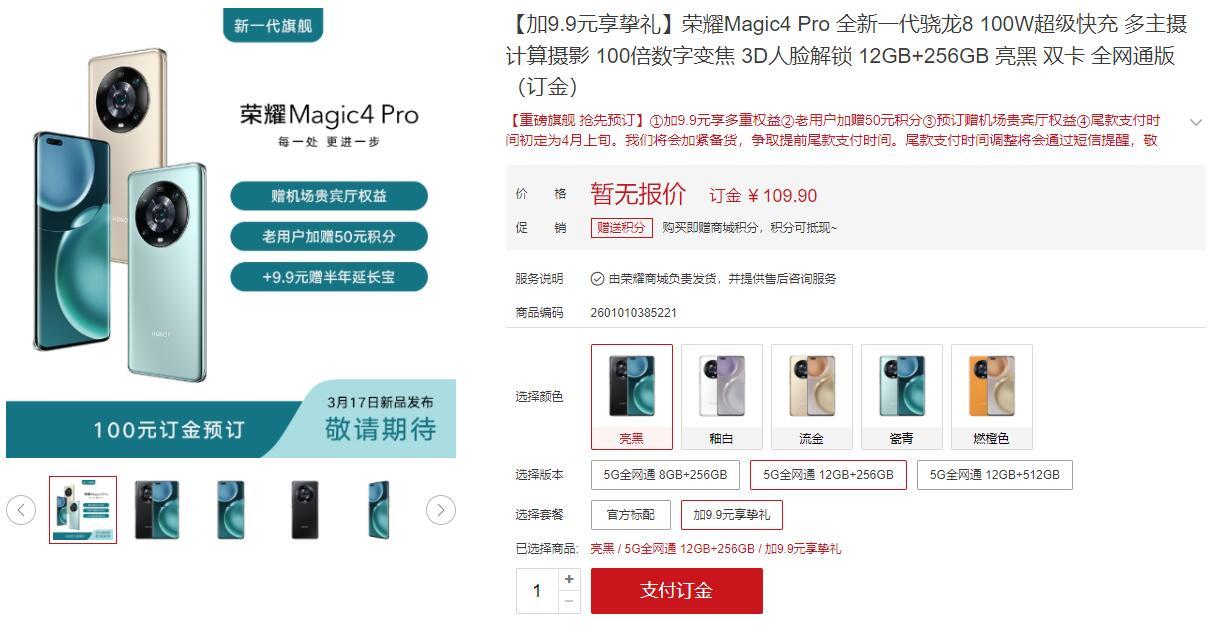Choose the 釉白 color option

pyautogui.click(x=722, y=397)
